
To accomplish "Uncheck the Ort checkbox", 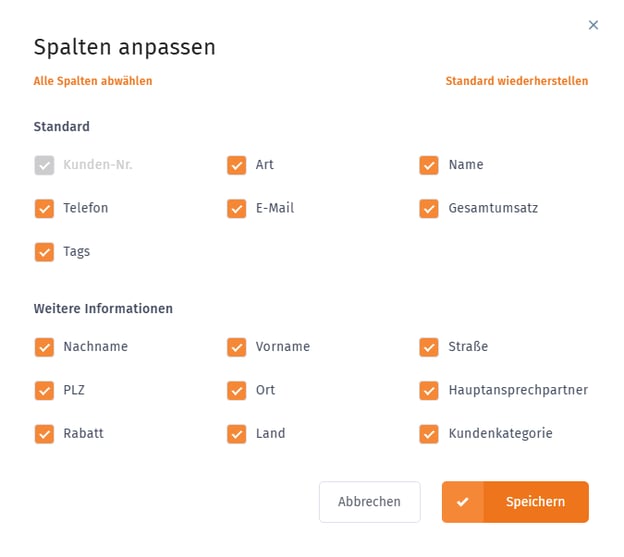I will [237, 390].
